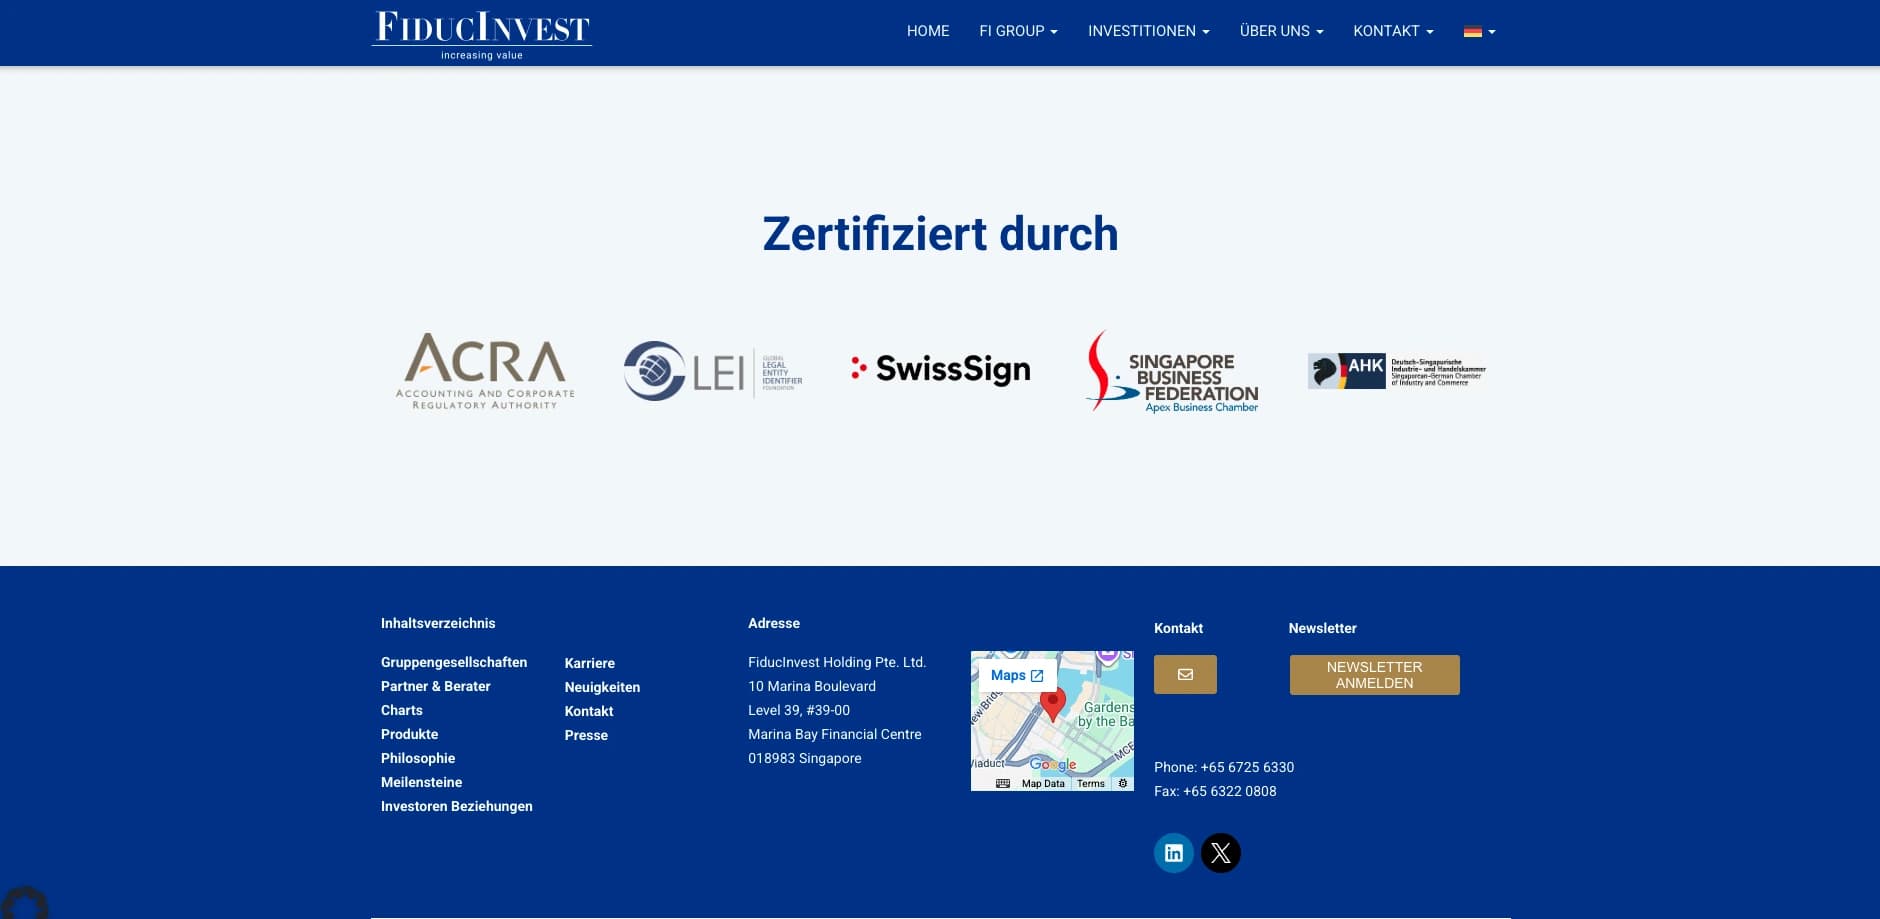1880x919 pixels.
Task: Open Meilensteine footer link
Action: click(x=421, y=782)
